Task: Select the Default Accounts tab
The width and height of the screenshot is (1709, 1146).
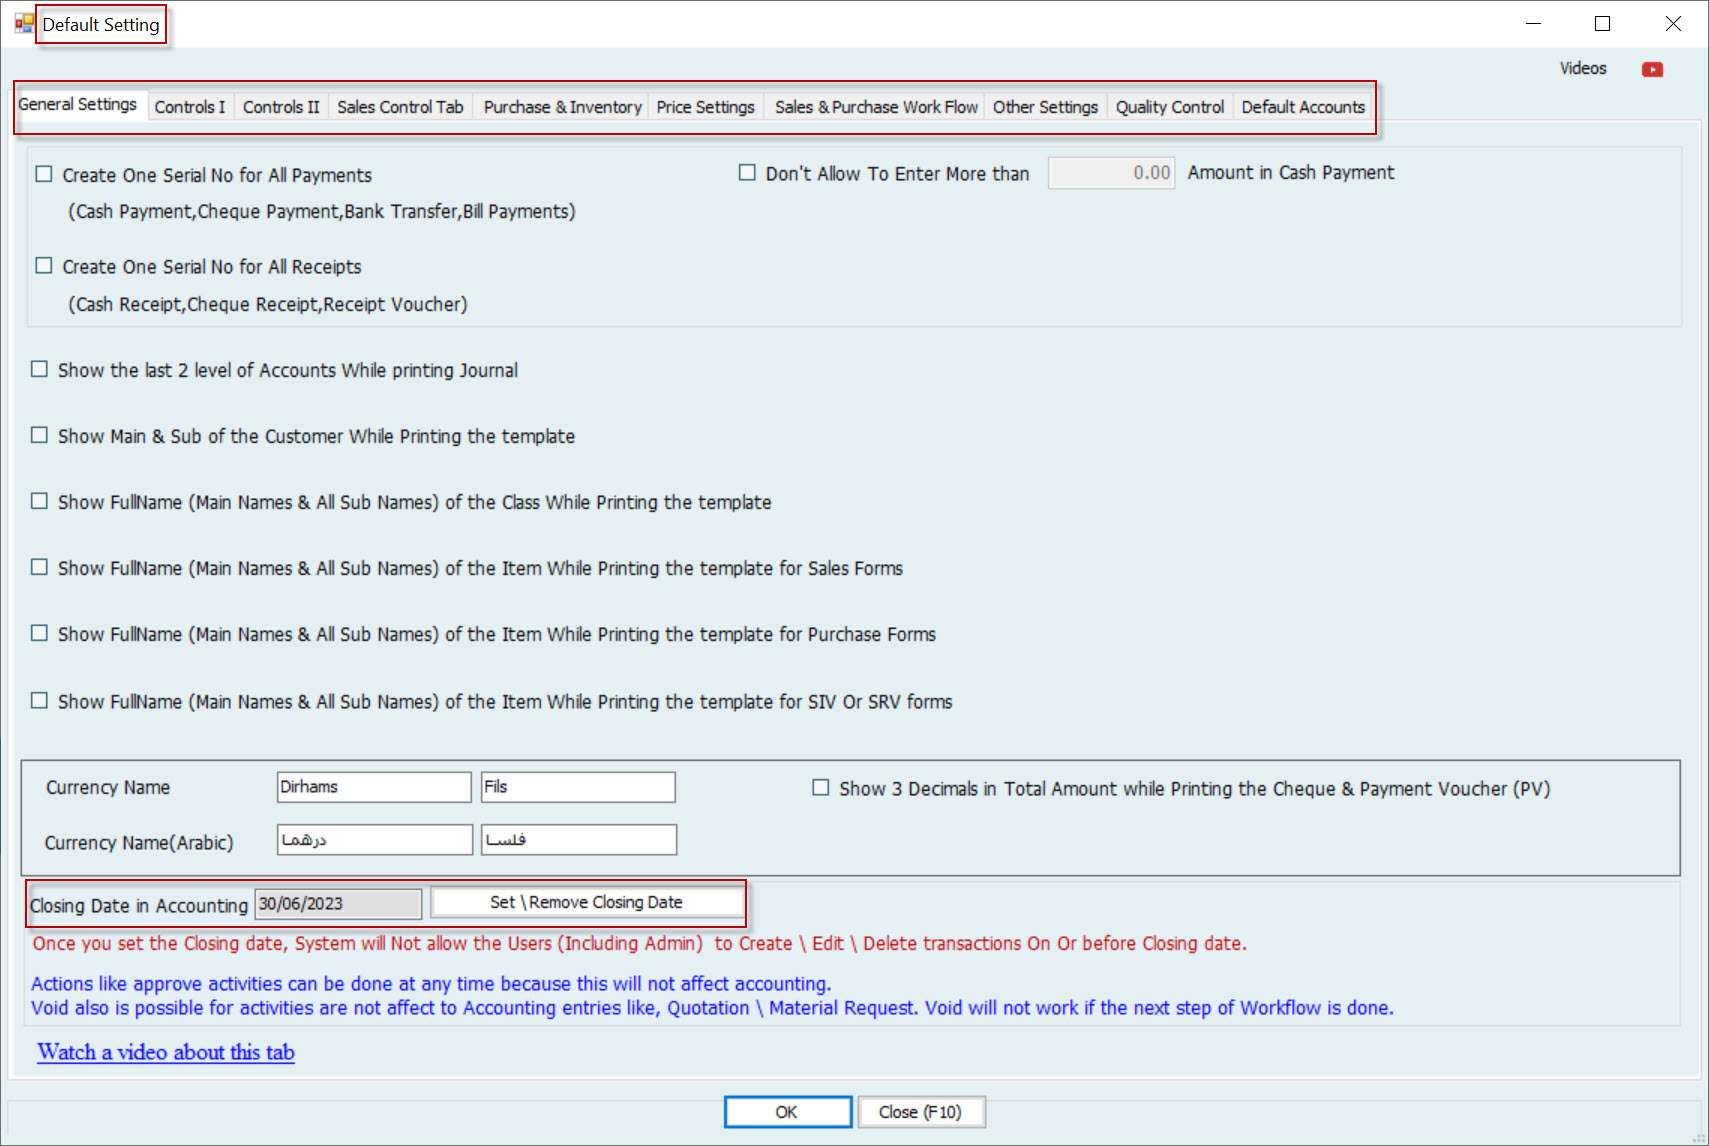Action: pos(1302,107)
